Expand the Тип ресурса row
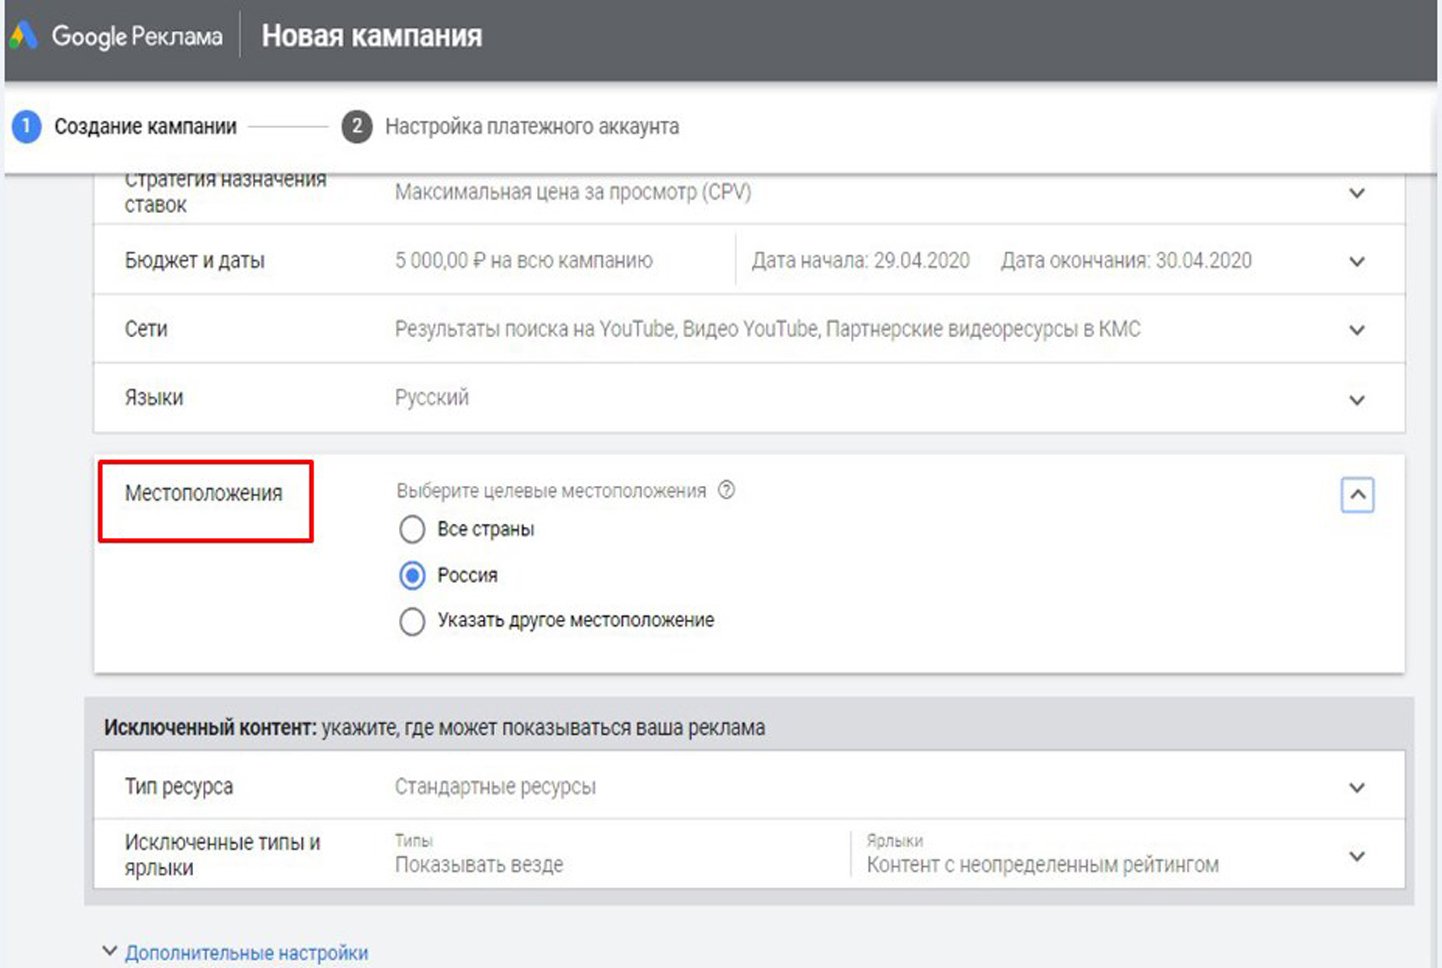1442x968 pixels. [x=1357, y=788]
